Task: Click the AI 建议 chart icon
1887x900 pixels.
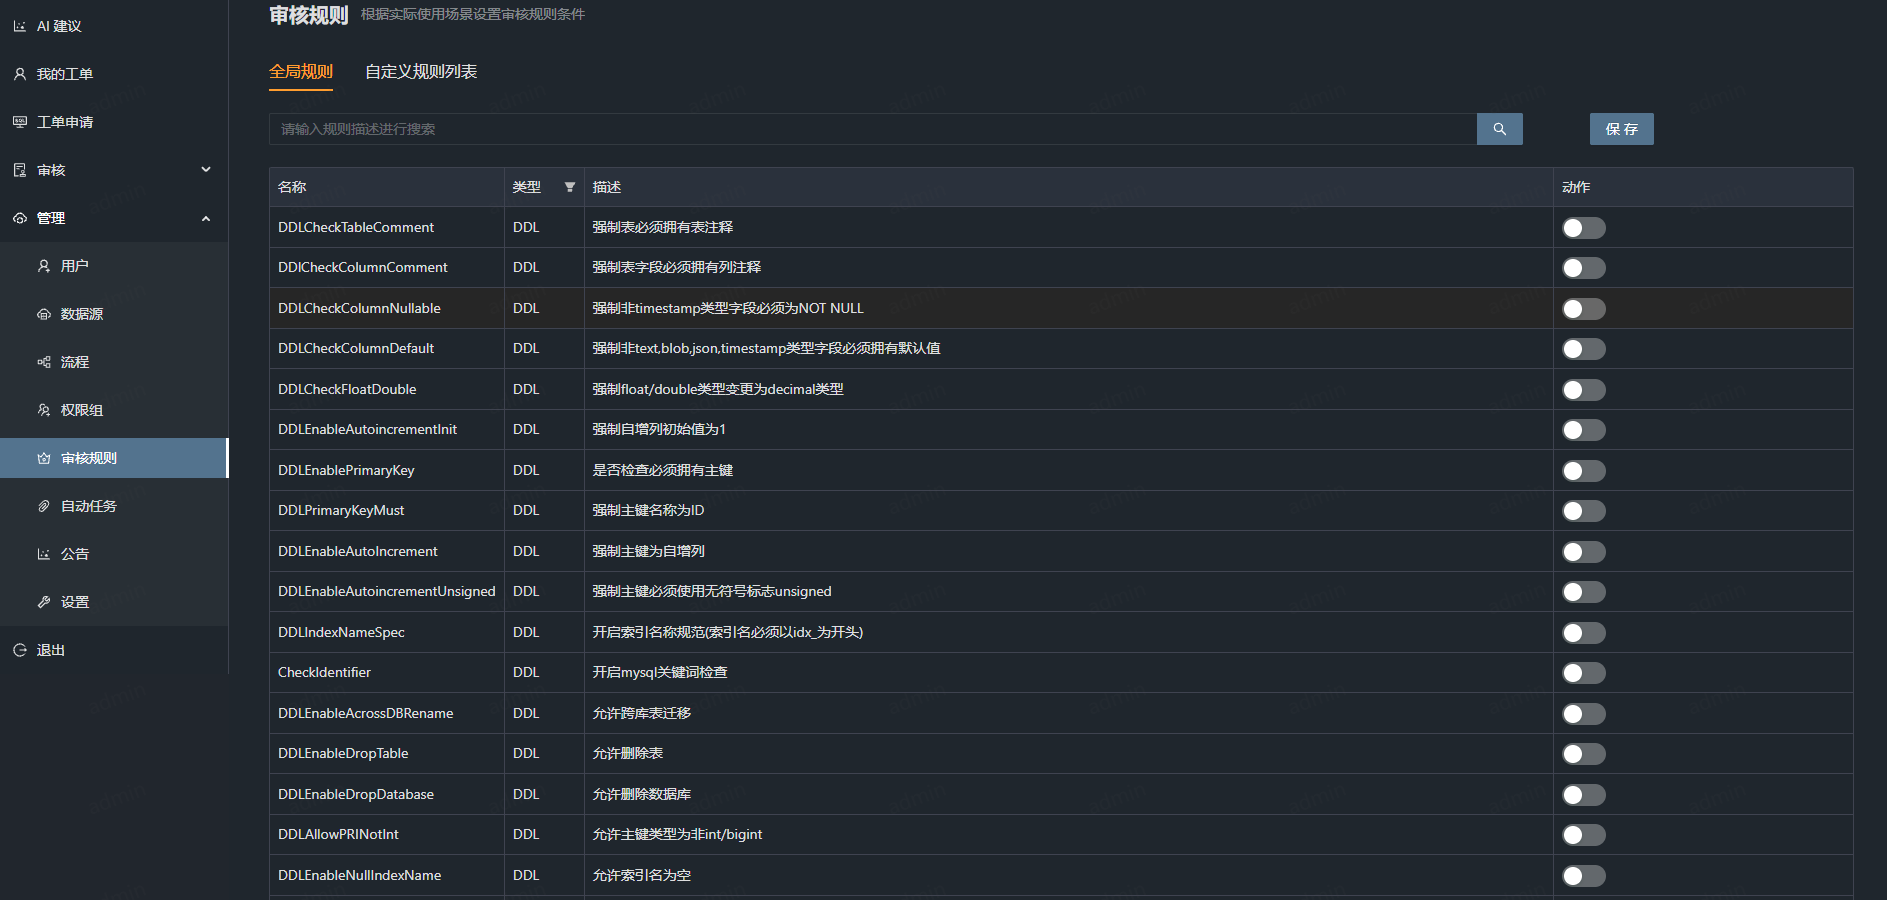Action: (20, 26)
